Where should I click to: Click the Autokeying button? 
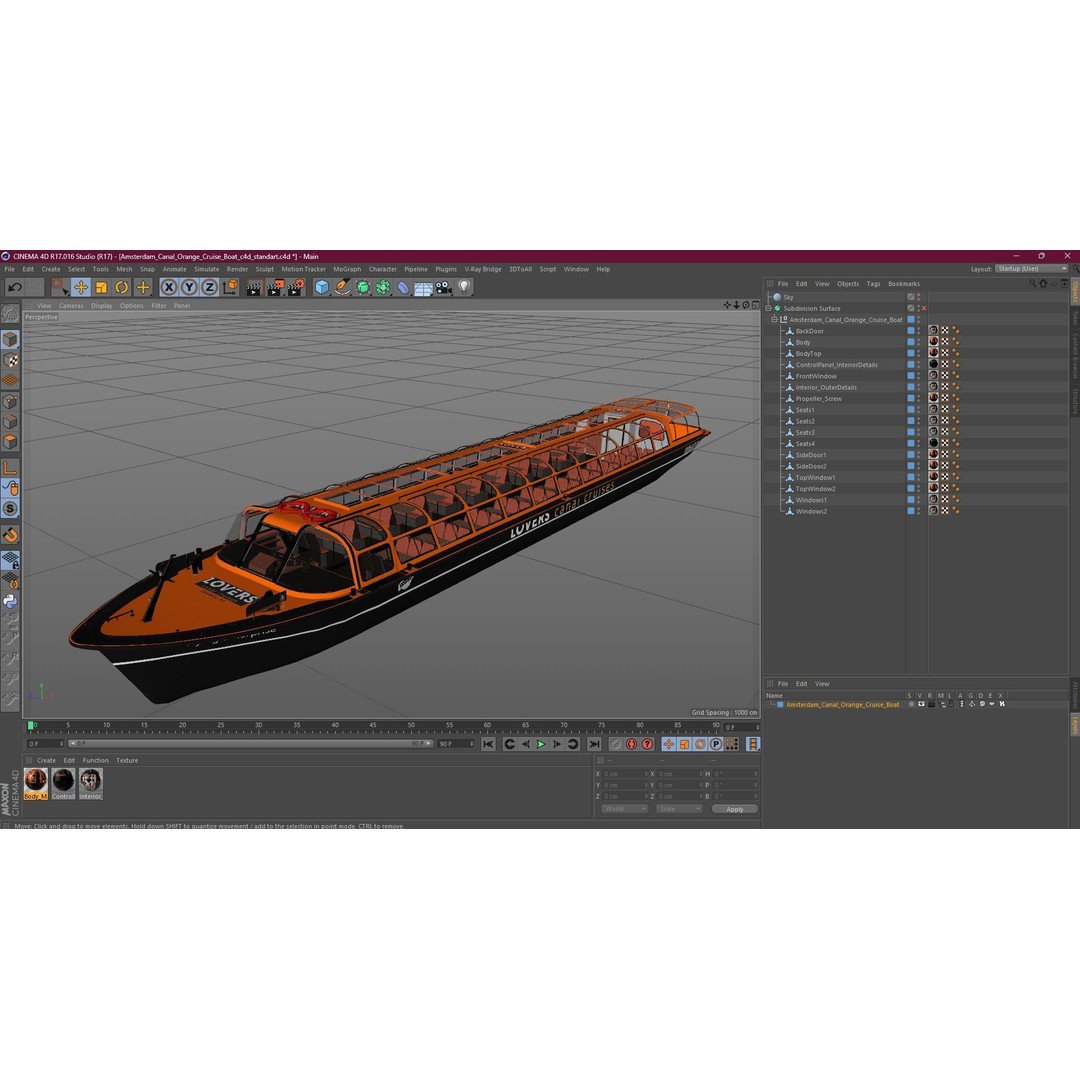631,744
